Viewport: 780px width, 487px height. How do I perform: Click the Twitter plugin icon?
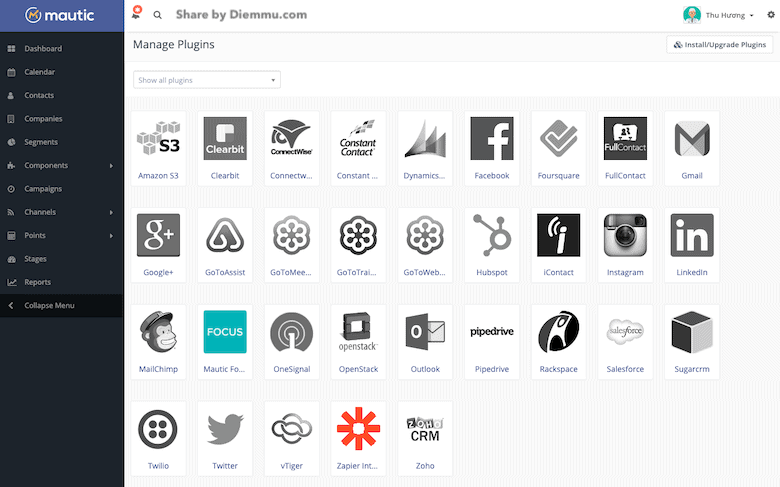(225, 429)
